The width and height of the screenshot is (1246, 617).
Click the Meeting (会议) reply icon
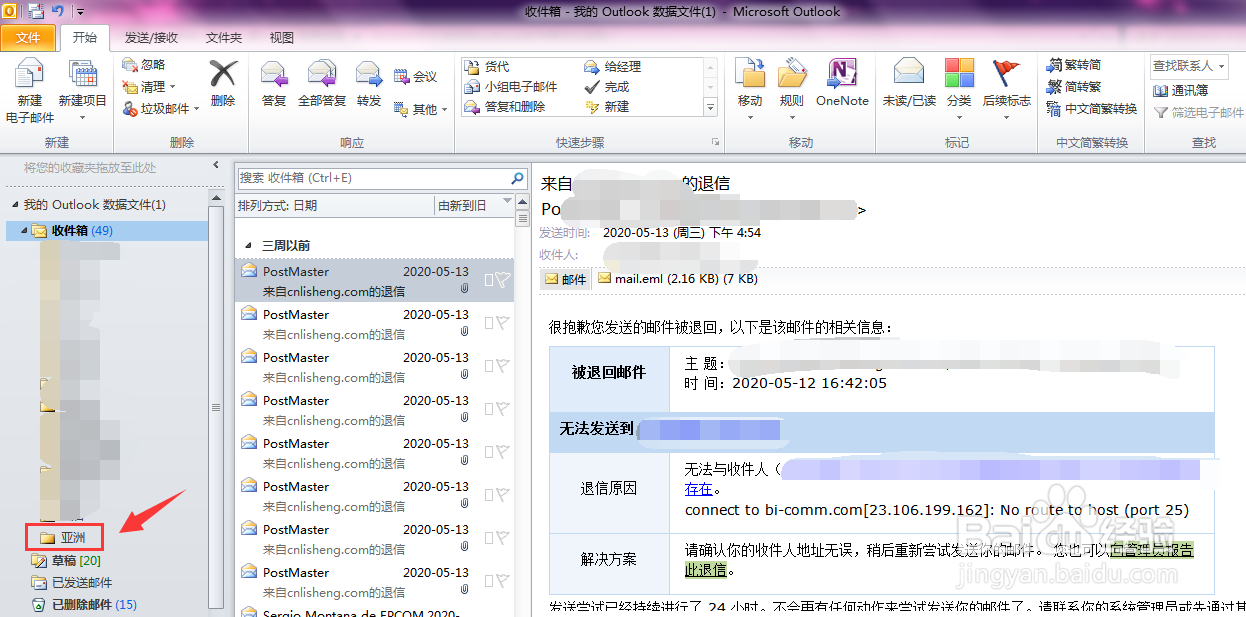[x=415, y=76]
